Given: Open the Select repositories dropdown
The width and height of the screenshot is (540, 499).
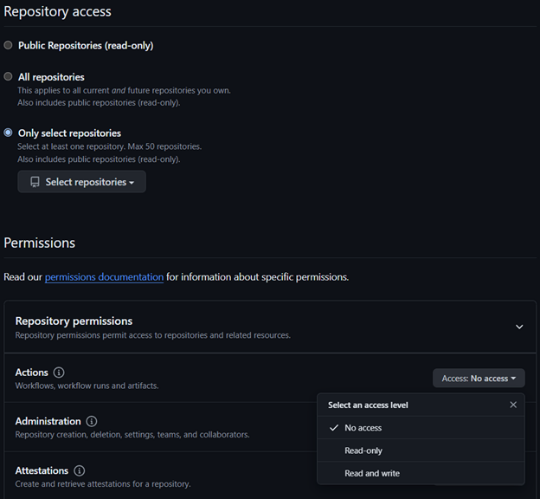Looking at the screenshot, I should pos(82,182).
